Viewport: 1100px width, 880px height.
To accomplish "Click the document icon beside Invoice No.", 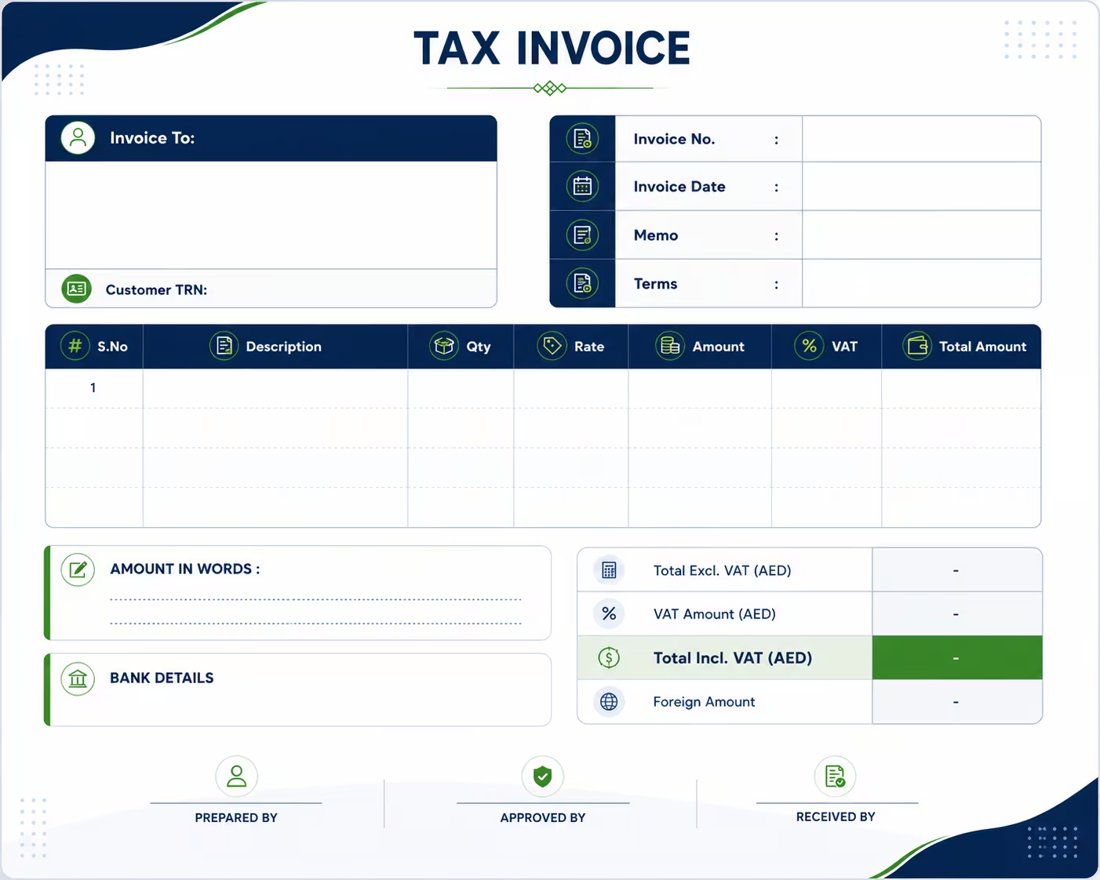I will click(x=582, y=138).
